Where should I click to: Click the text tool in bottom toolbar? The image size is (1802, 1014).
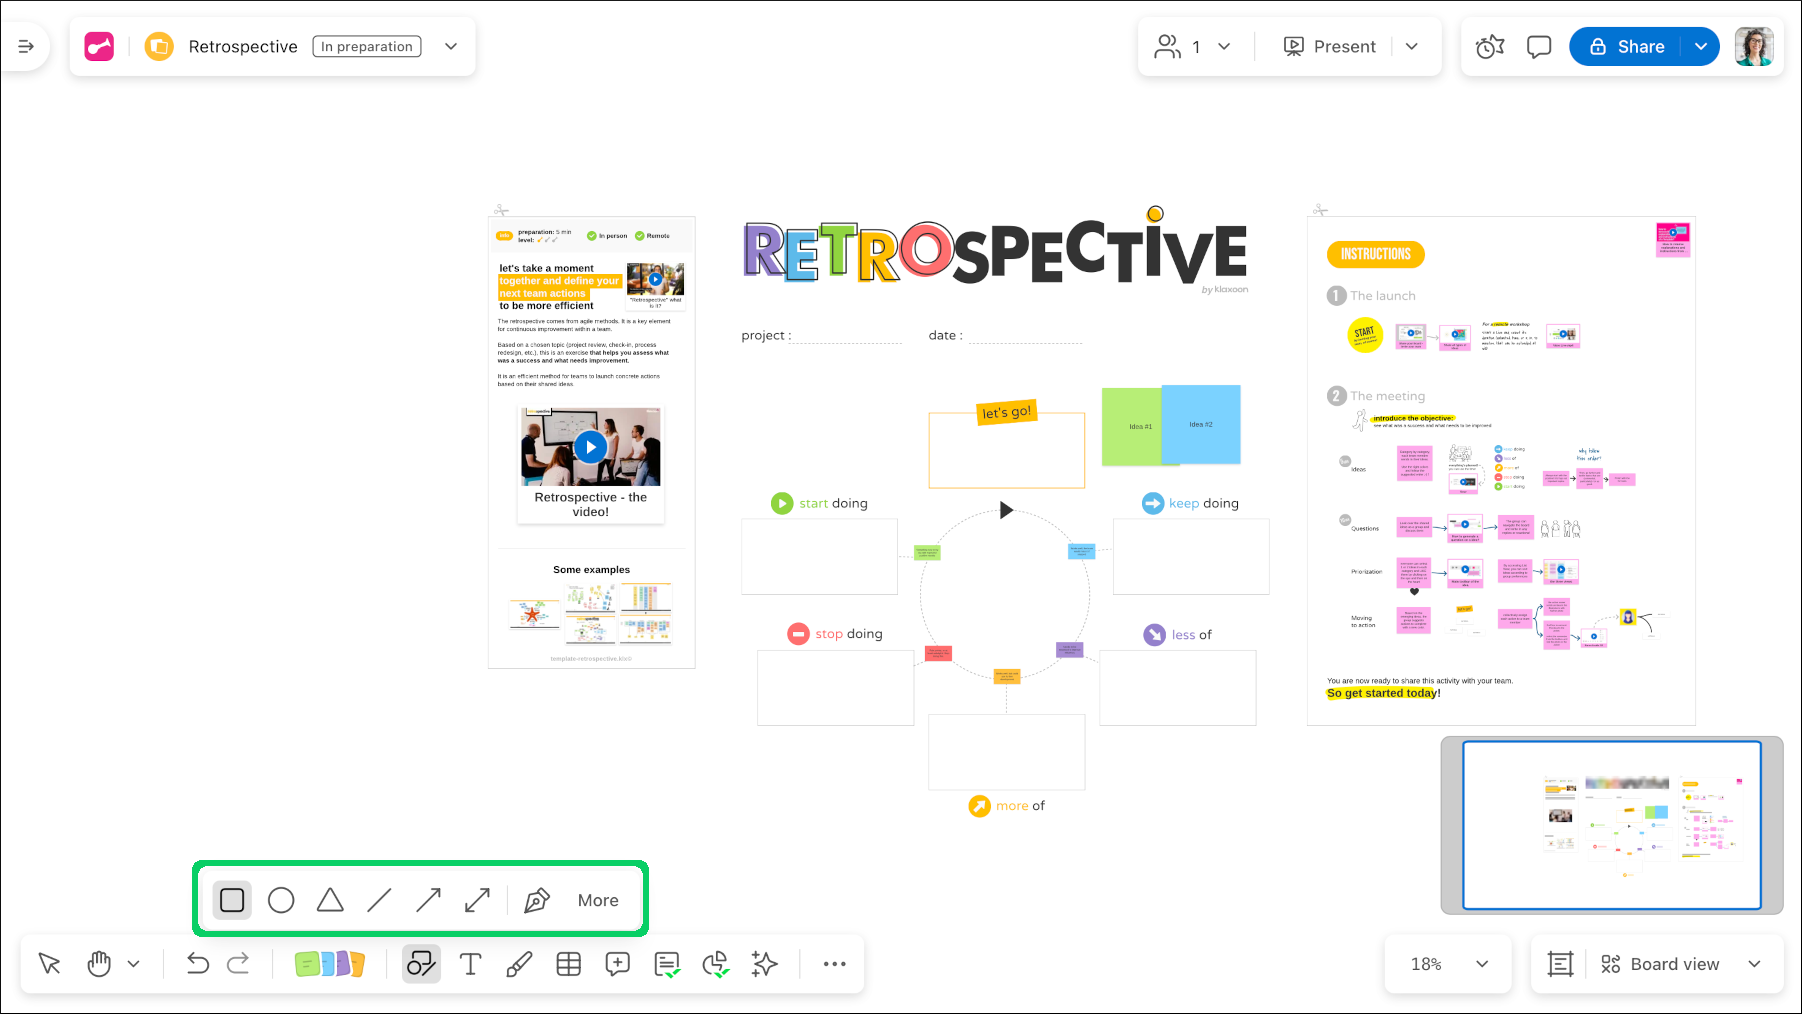(470, 964)
